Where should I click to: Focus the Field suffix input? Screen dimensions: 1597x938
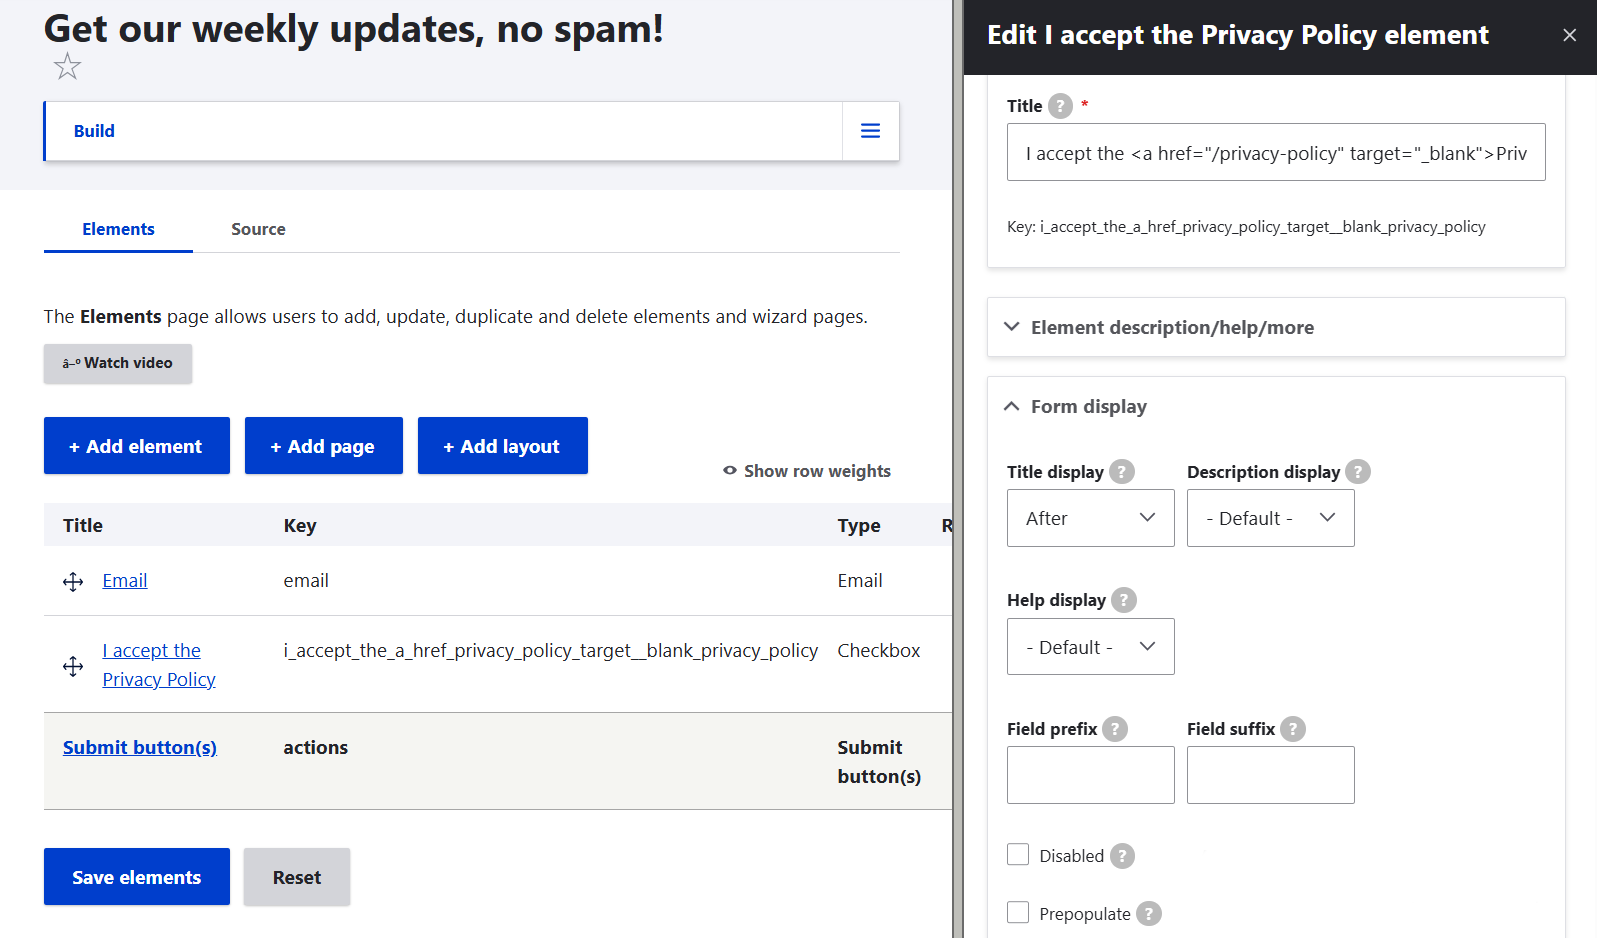[x=1270, y=775]
